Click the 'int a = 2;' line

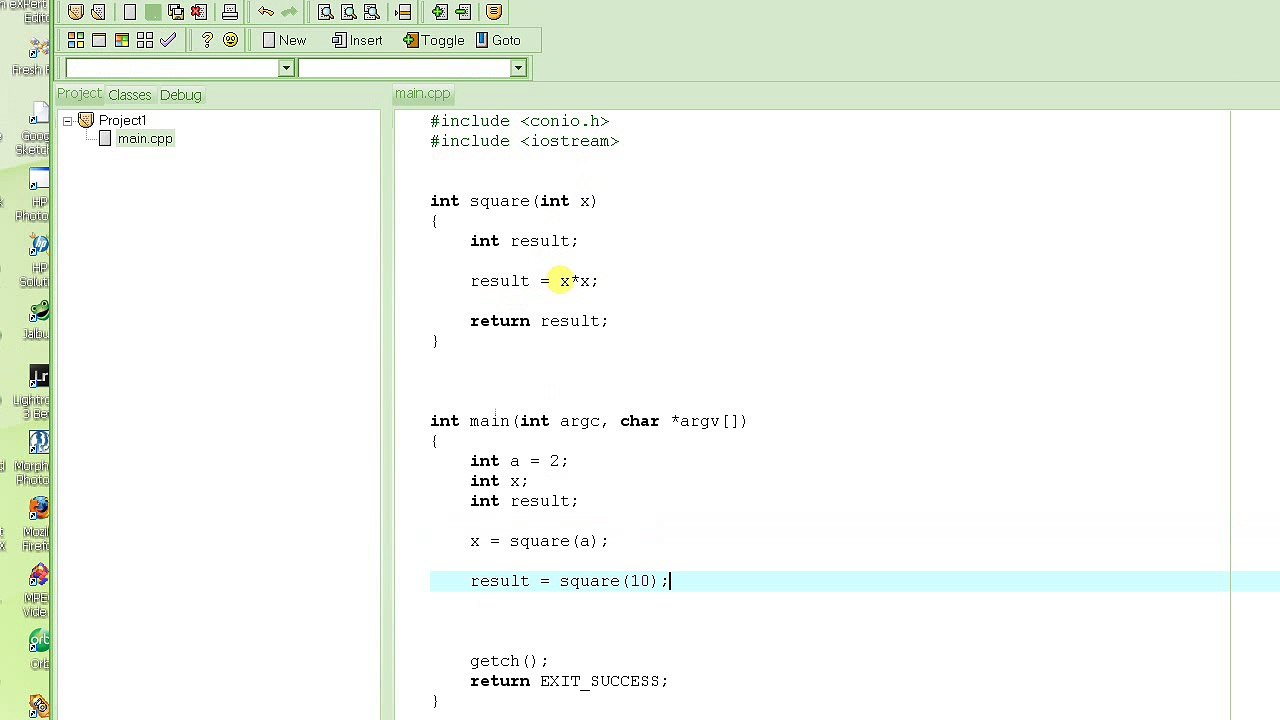pos(519,461)
